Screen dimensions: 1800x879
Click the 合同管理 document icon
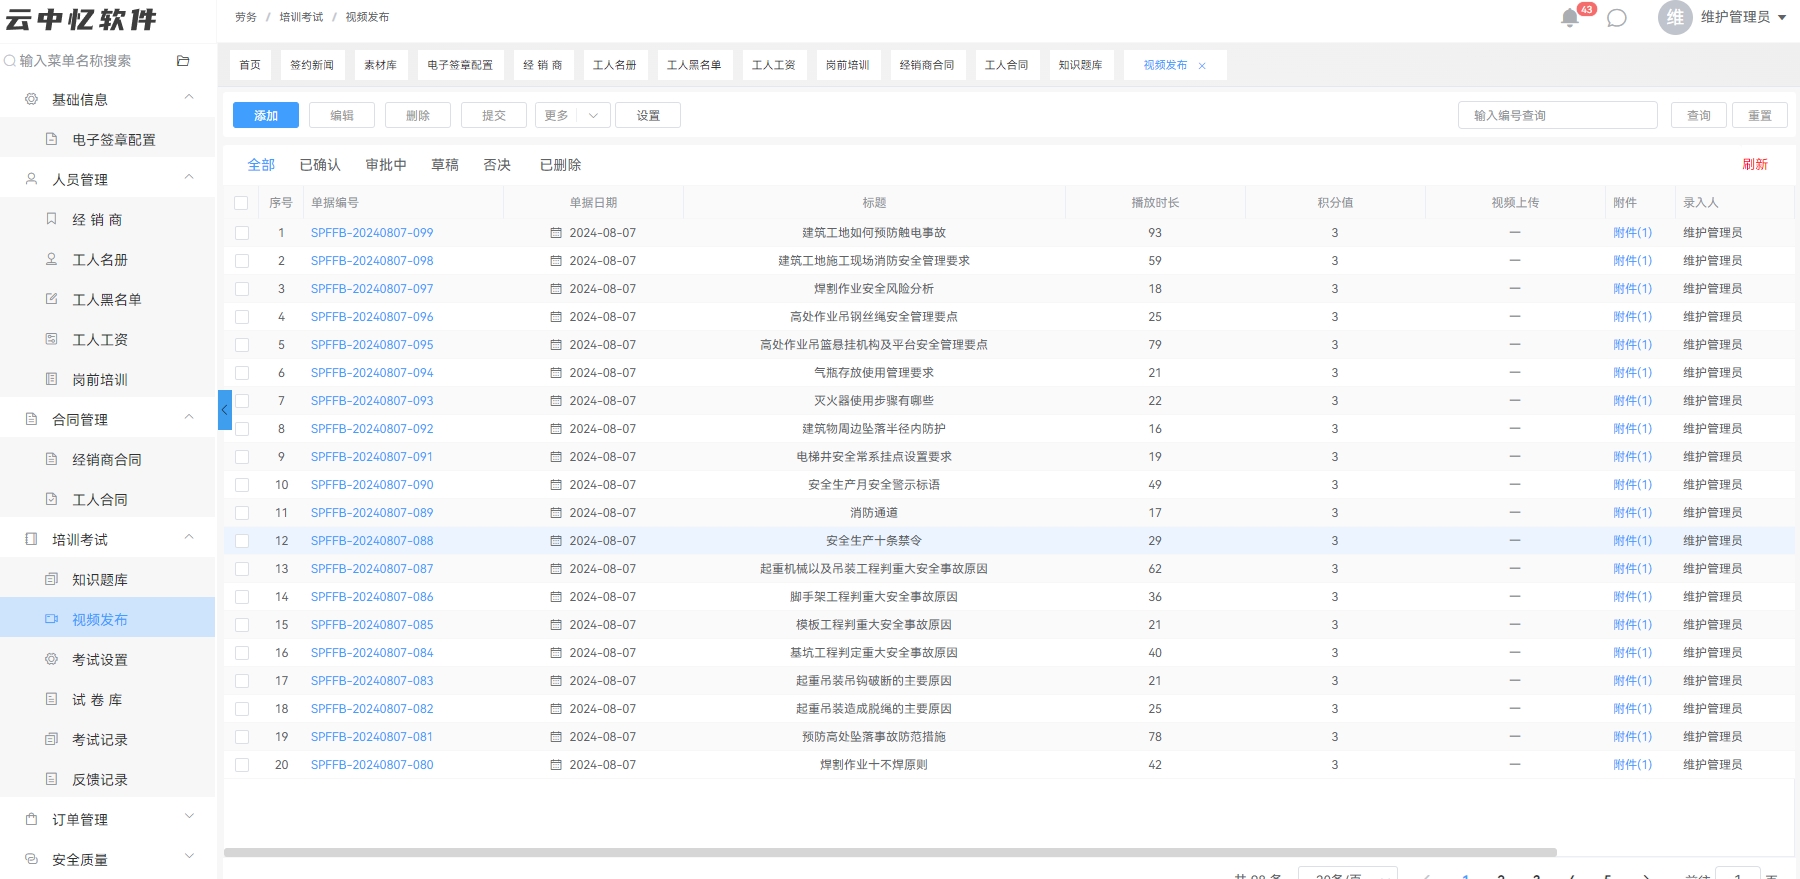pyautogui.click(x=31, y=419)
